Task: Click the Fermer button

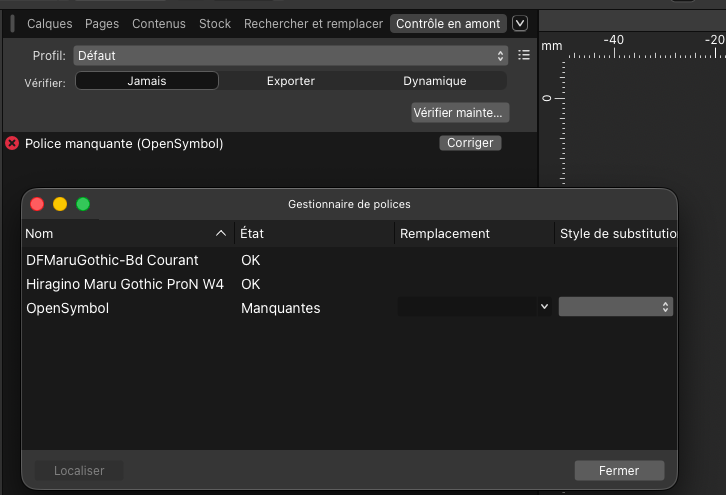Action: point(619,470)
